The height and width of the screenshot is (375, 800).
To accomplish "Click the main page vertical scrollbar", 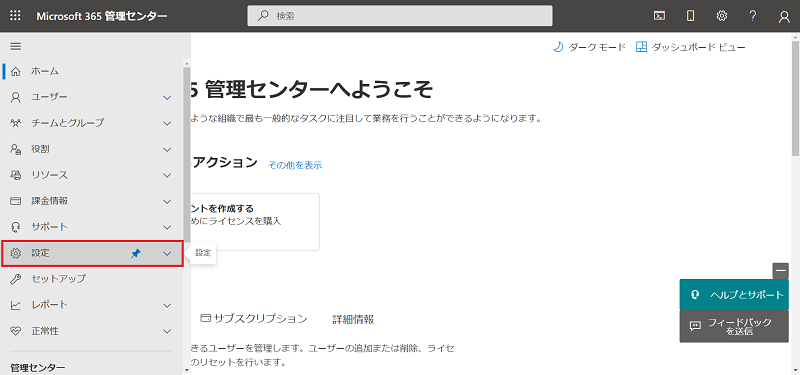I will [795, 97].
